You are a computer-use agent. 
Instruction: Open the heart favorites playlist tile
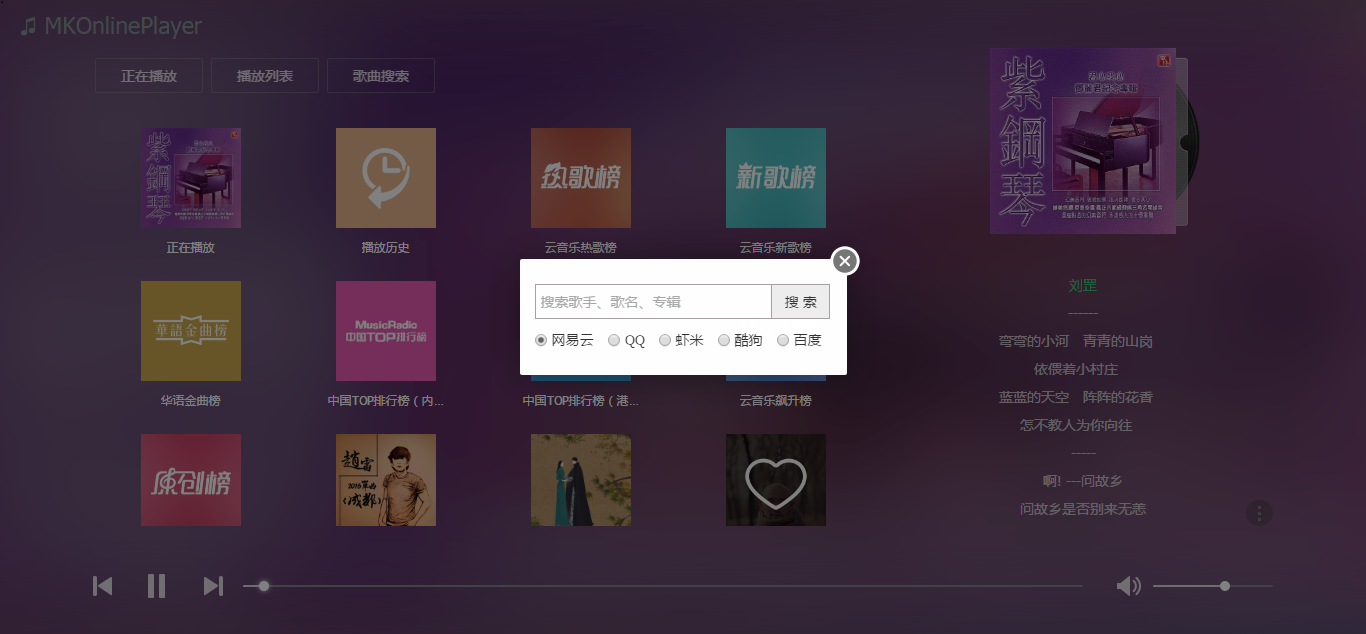pos(776,480)
